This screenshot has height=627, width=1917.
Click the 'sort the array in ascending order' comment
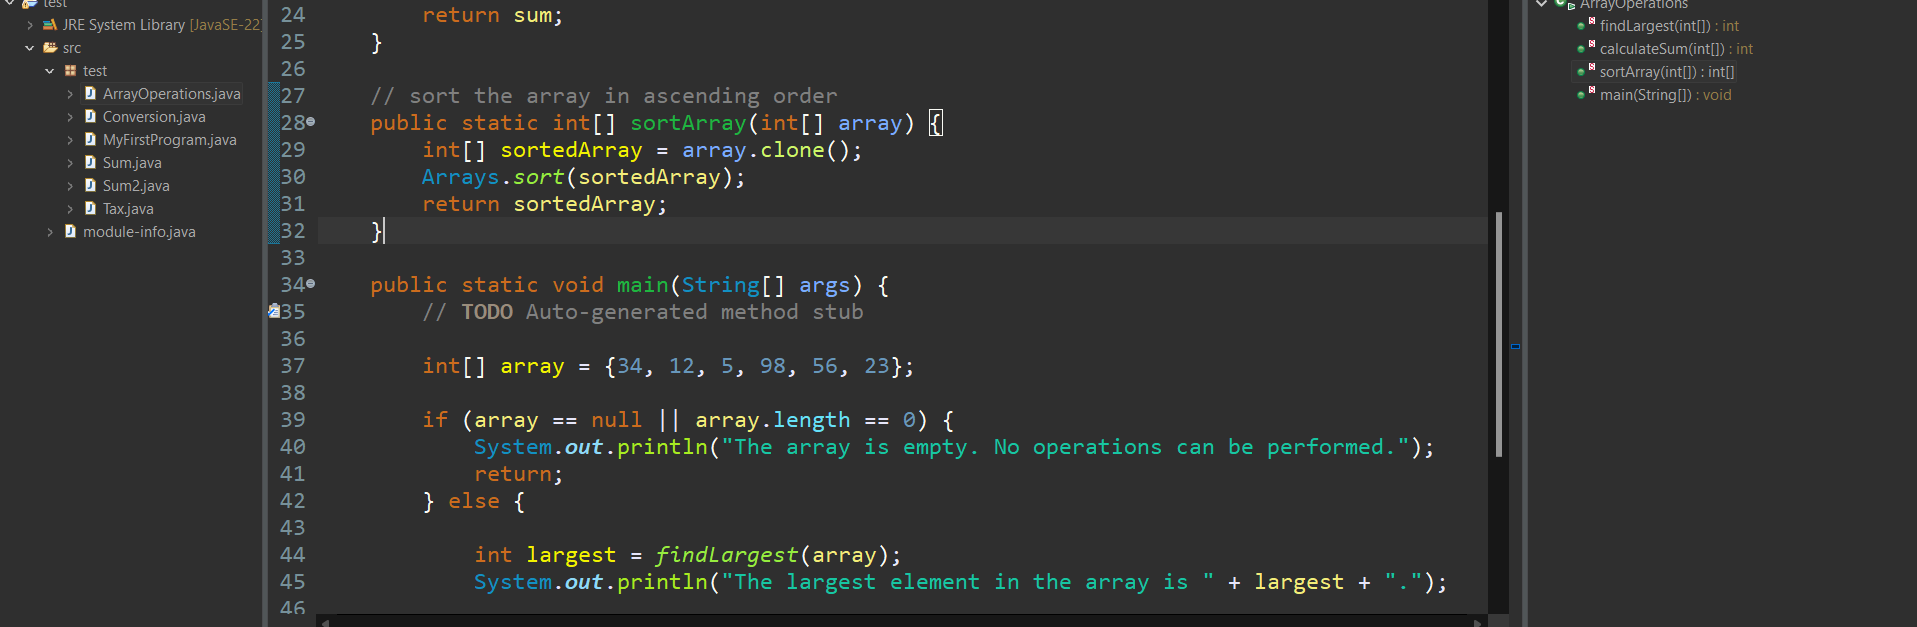pyautogui.click(x=623, y=96)
